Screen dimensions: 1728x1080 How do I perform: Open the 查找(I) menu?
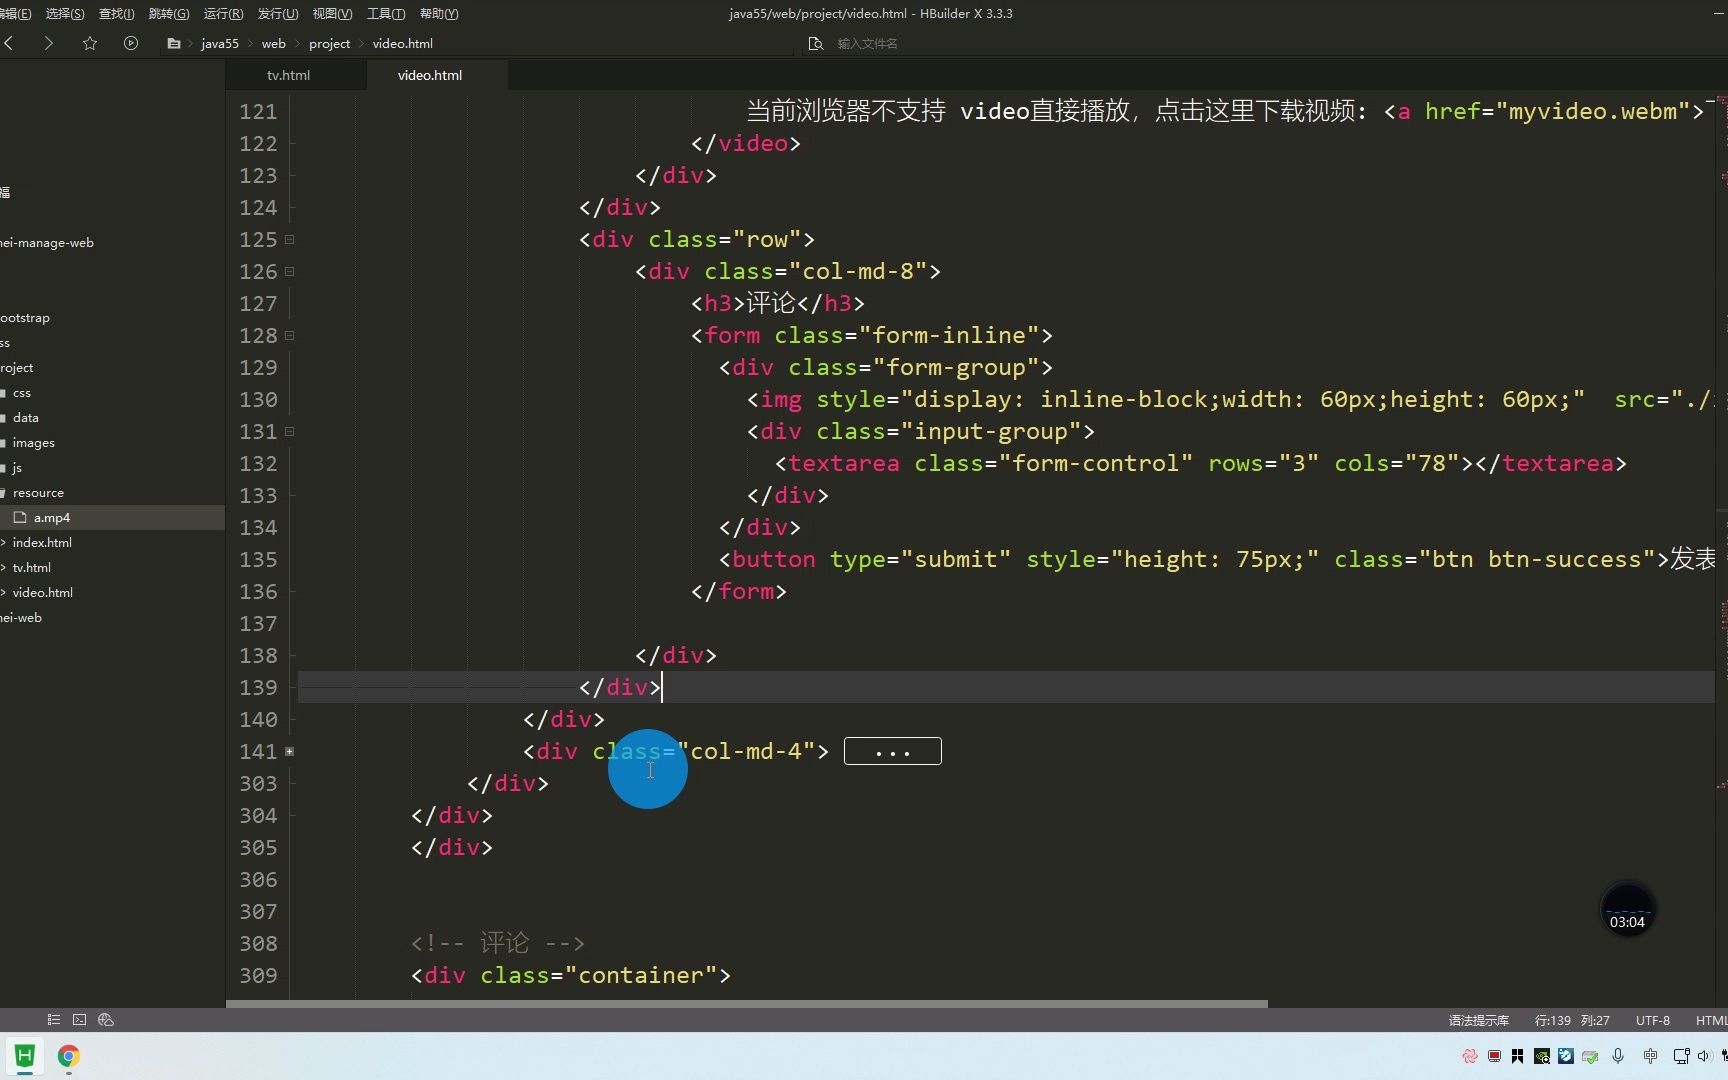[x=116, y=13]
